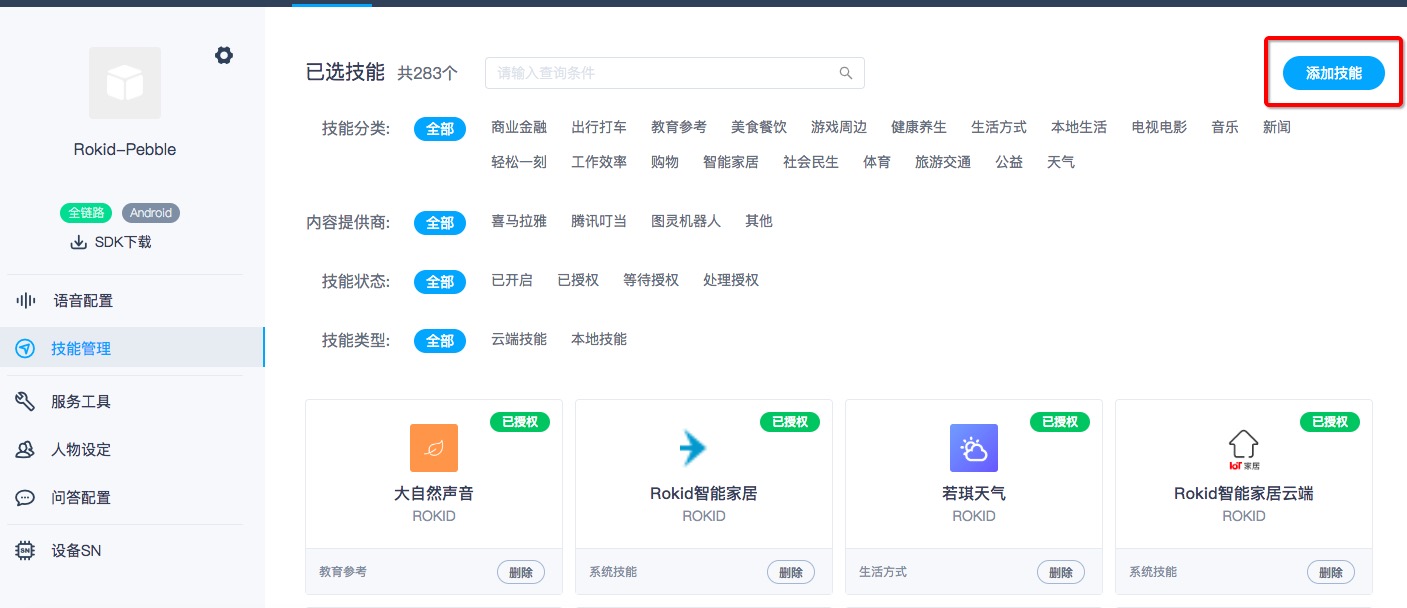The image size is (1407, 608).
Task: Select 全部 for 内容提供商
Action: click(x=440, y=222)
